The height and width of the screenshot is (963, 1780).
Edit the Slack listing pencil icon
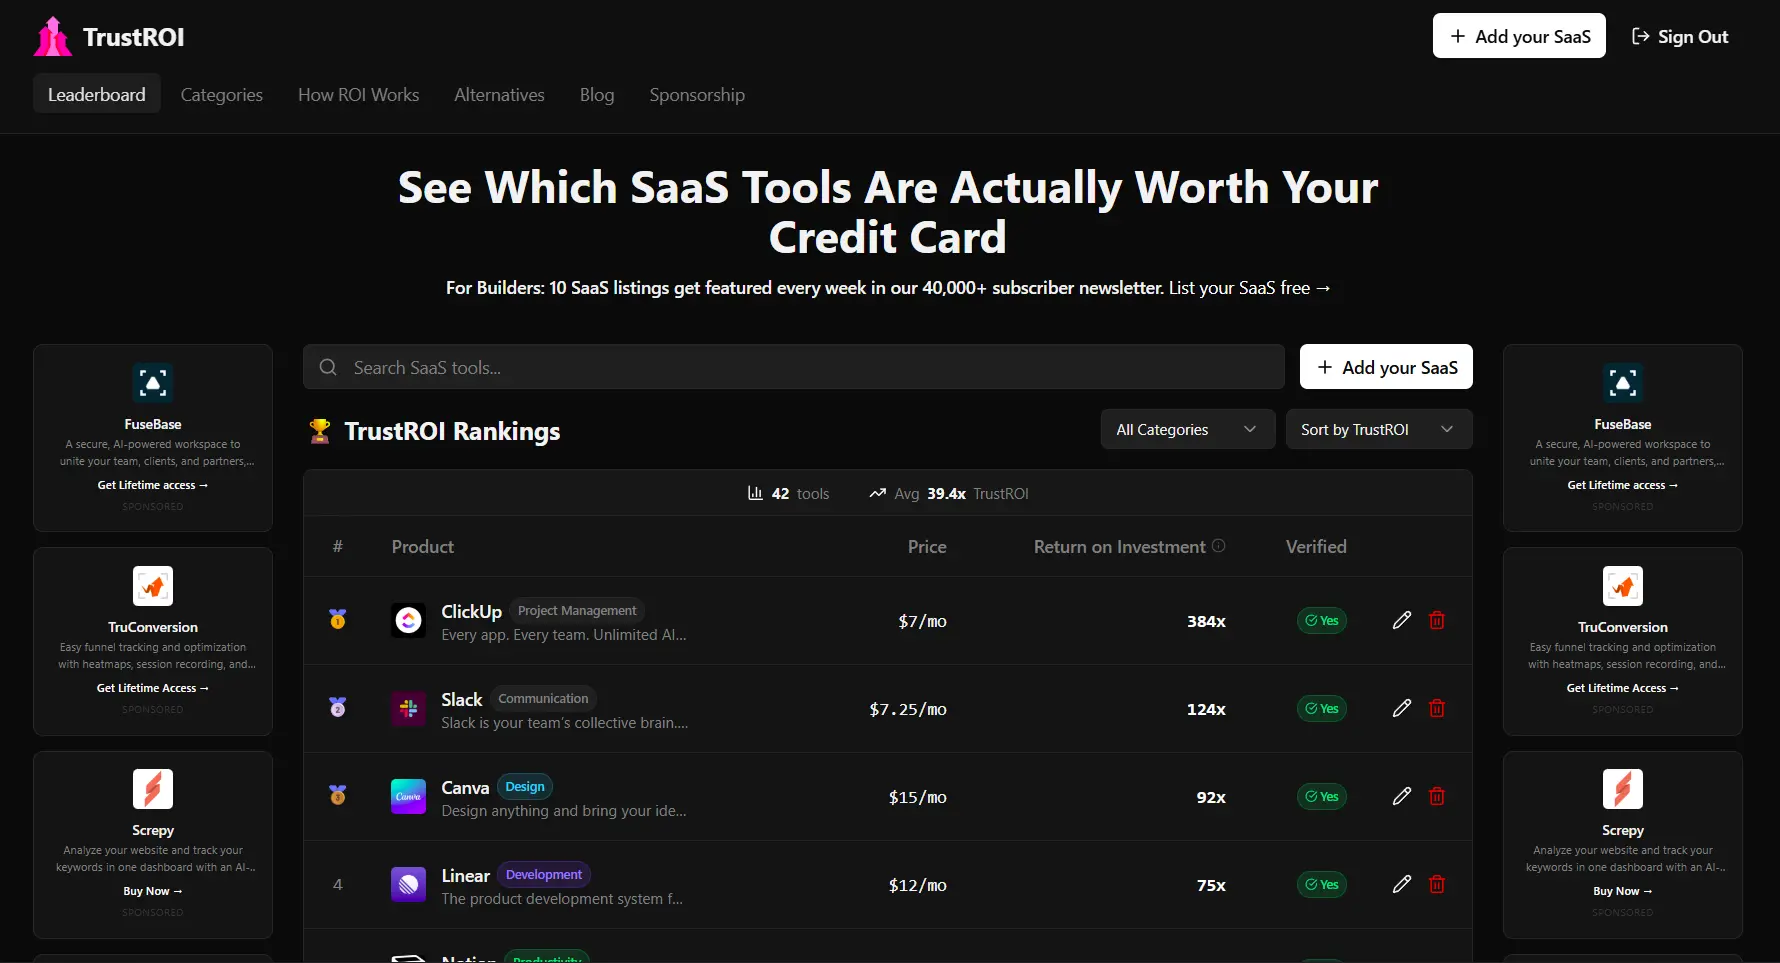click(1402, 708)
